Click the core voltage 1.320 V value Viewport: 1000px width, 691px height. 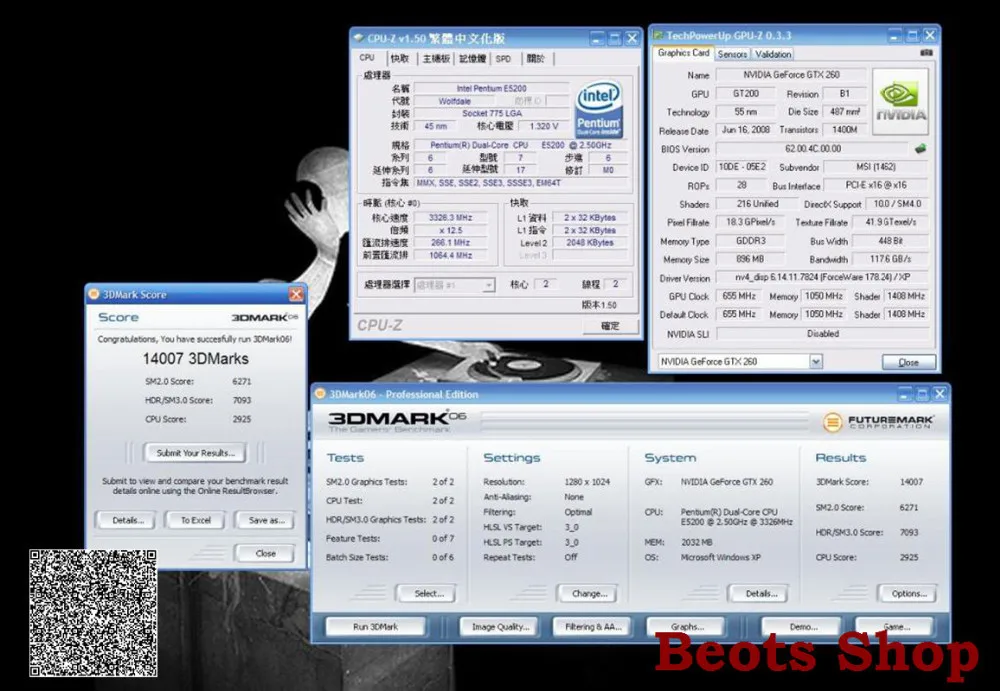tap(543, 126)
